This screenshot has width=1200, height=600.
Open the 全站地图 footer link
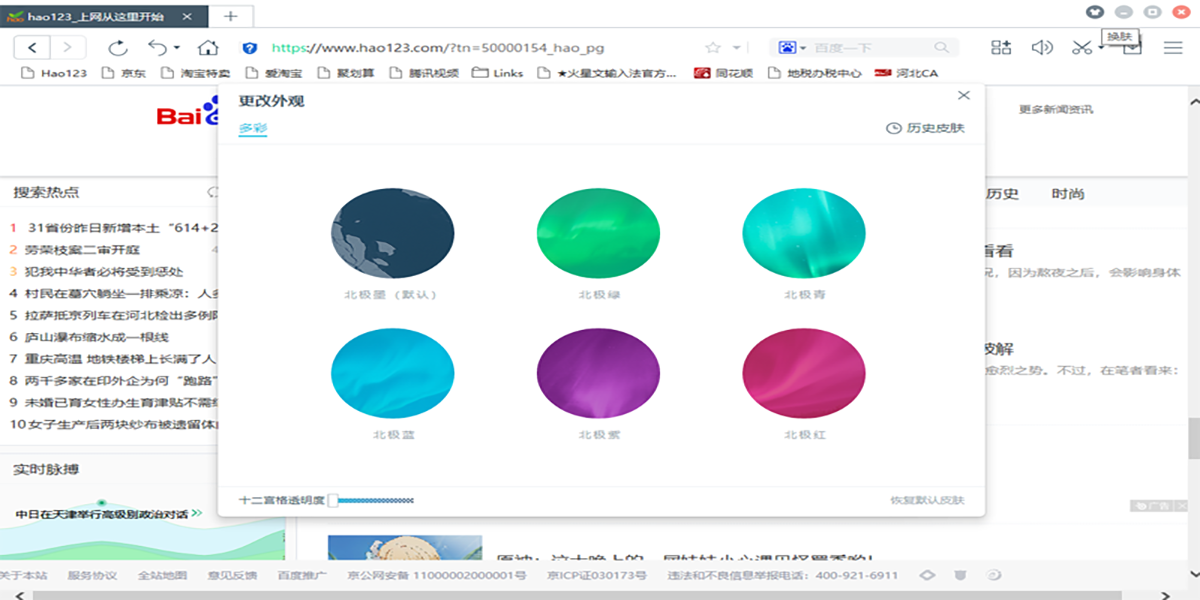click(162, 575)
